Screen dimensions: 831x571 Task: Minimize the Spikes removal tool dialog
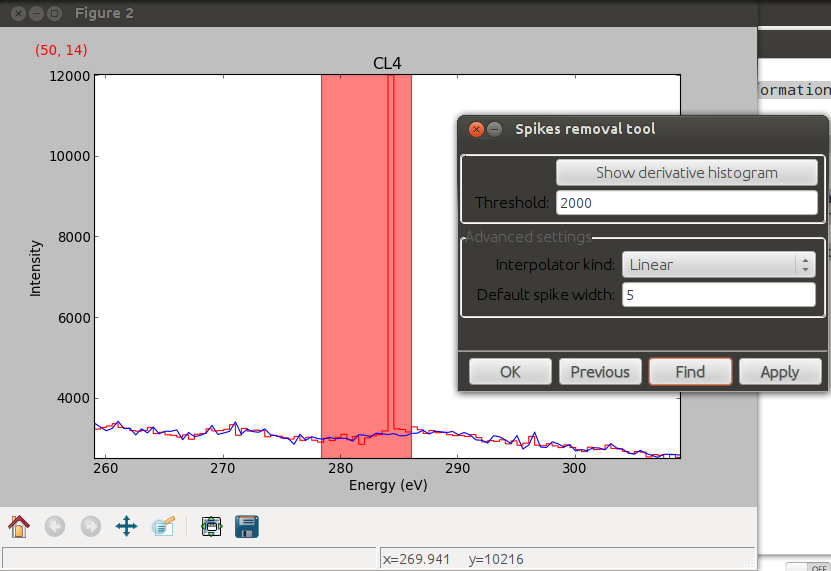click(495, 129)
